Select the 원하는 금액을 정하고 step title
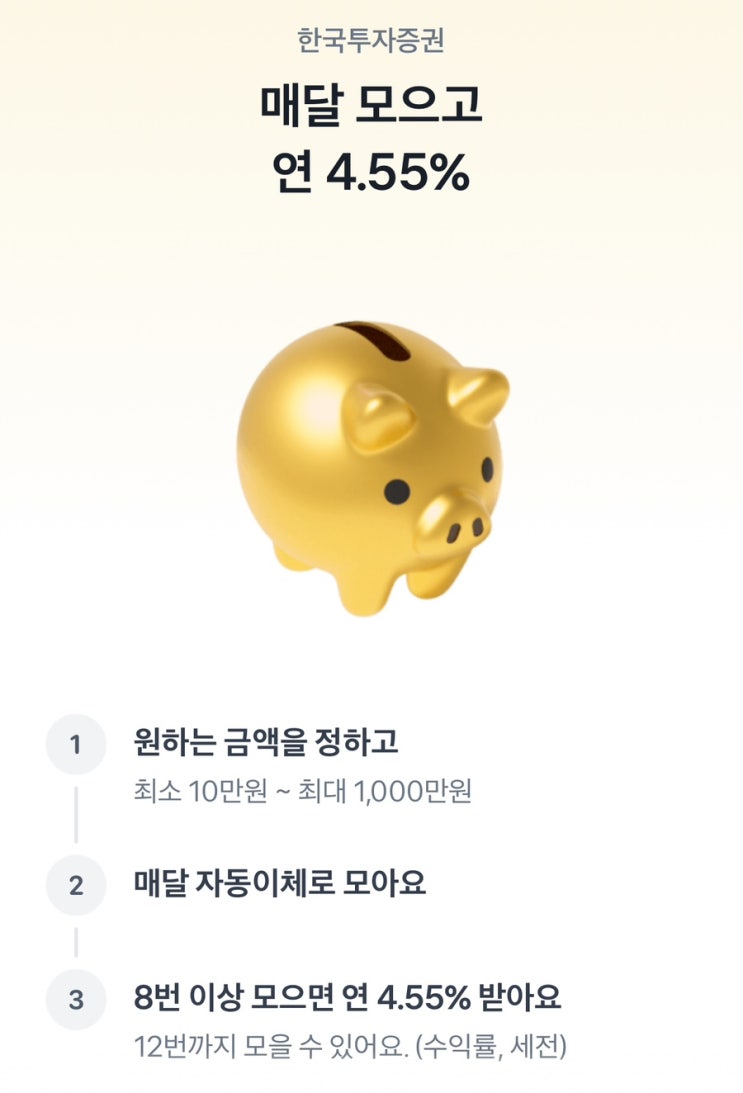This screenshot has height=1093, width=743. point(266,742)
